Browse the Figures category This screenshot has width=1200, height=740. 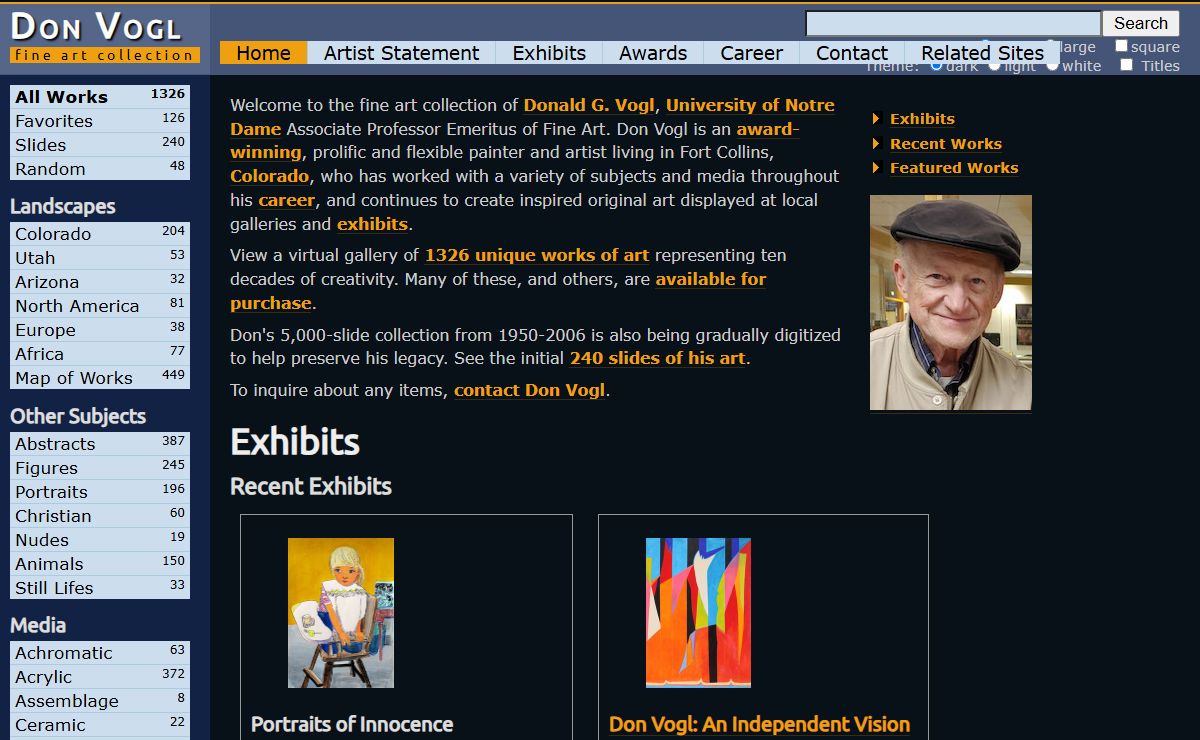pyautogui.click(x=100, y=468)
